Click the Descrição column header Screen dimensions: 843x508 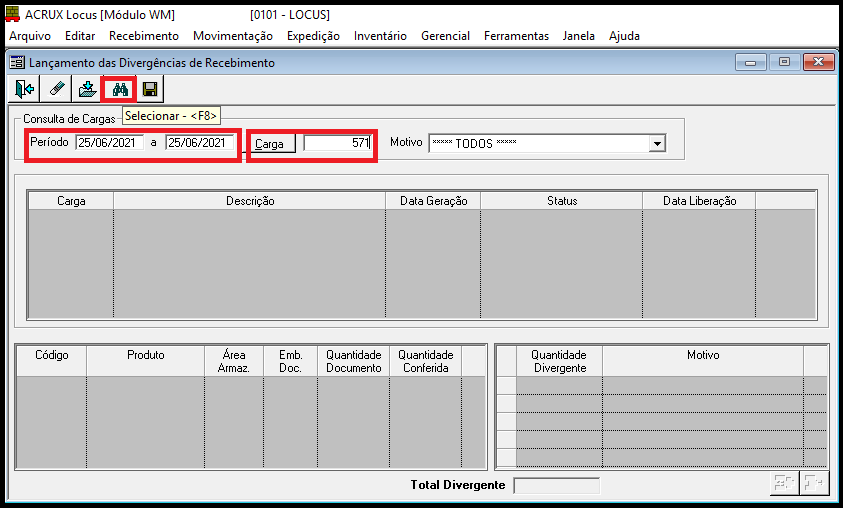250,201
